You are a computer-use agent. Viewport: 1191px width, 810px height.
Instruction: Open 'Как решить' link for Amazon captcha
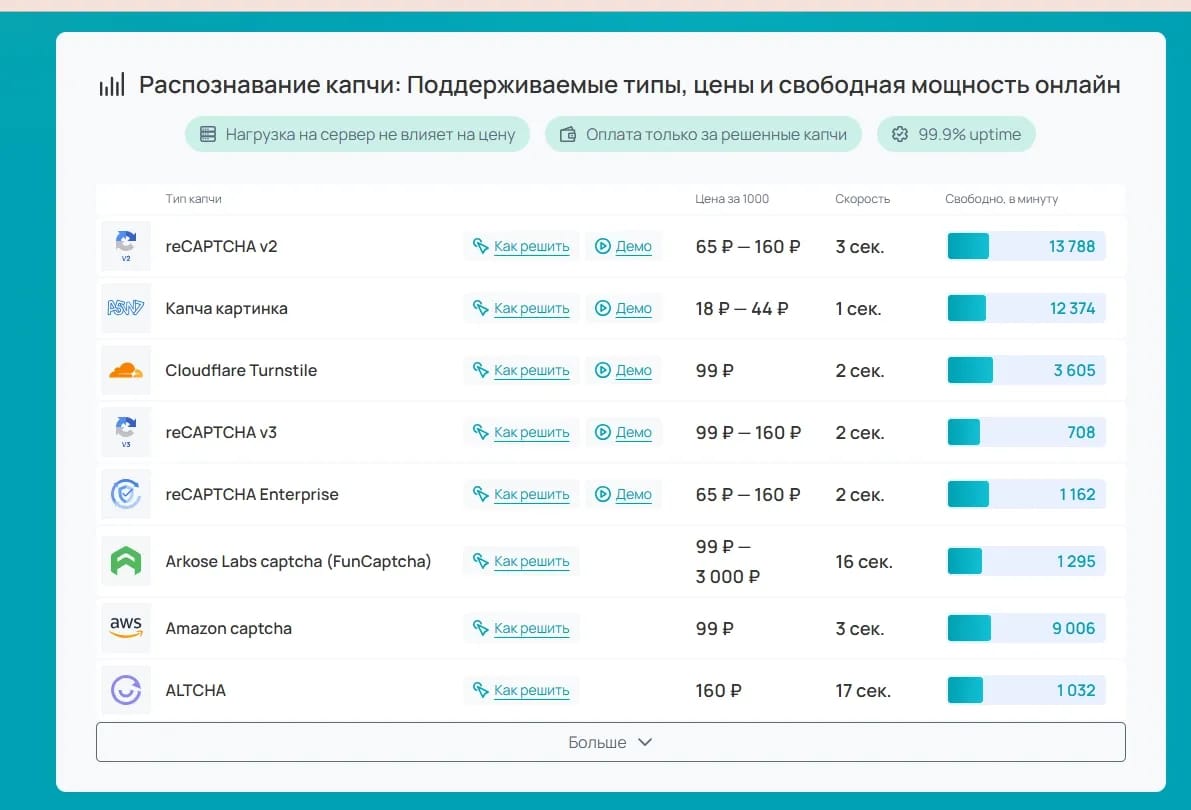[x=532, y=628]
